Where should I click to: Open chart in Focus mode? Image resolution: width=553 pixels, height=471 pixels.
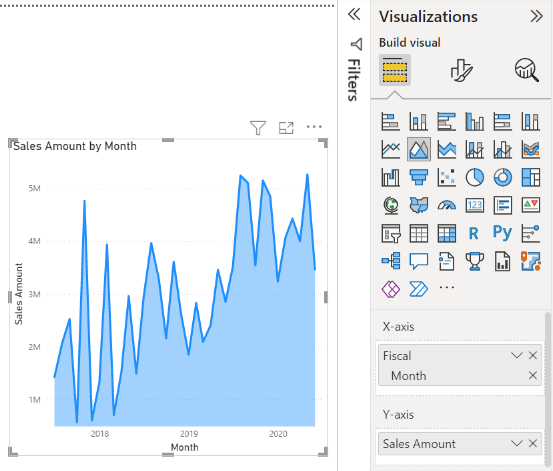pos(286,128)
